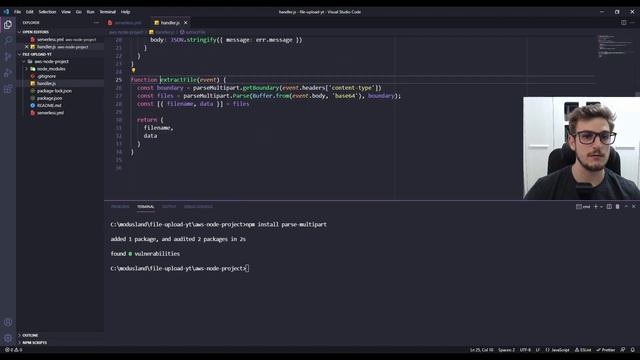Maximize the terminal panel size
The width and height of the screenshot is (640, 360).
[626, 207]
